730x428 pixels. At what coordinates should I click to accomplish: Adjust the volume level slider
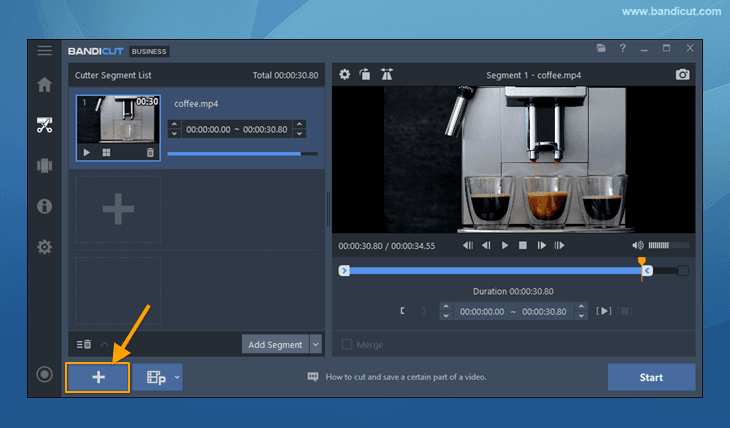669,245
